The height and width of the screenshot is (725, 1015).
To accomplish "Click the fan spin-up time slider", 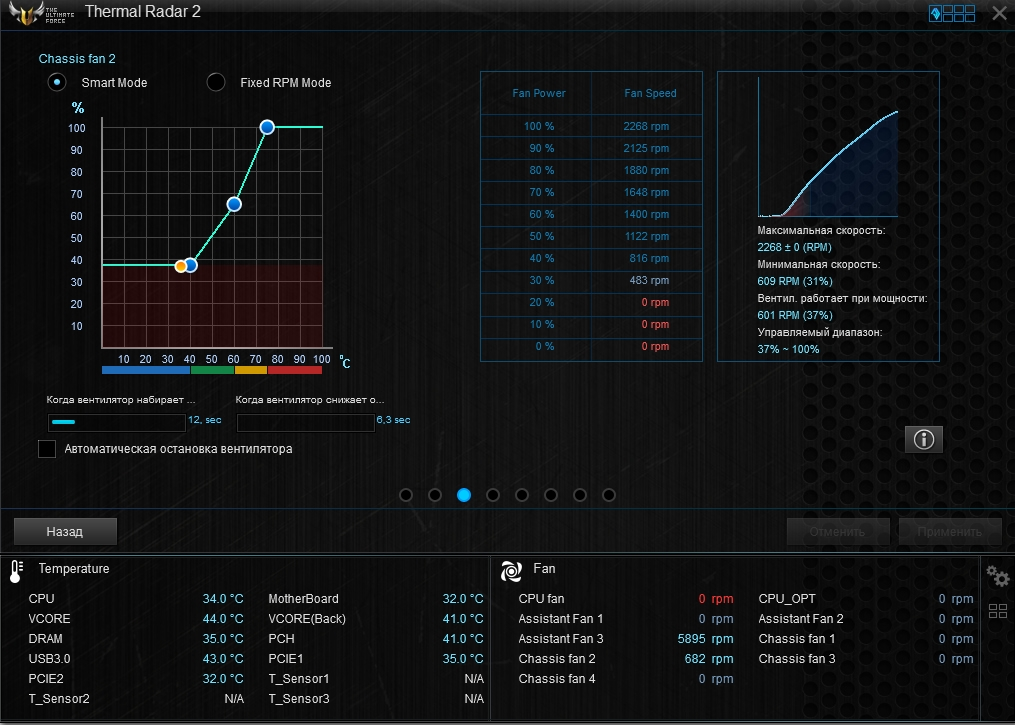I will point(117,422).
